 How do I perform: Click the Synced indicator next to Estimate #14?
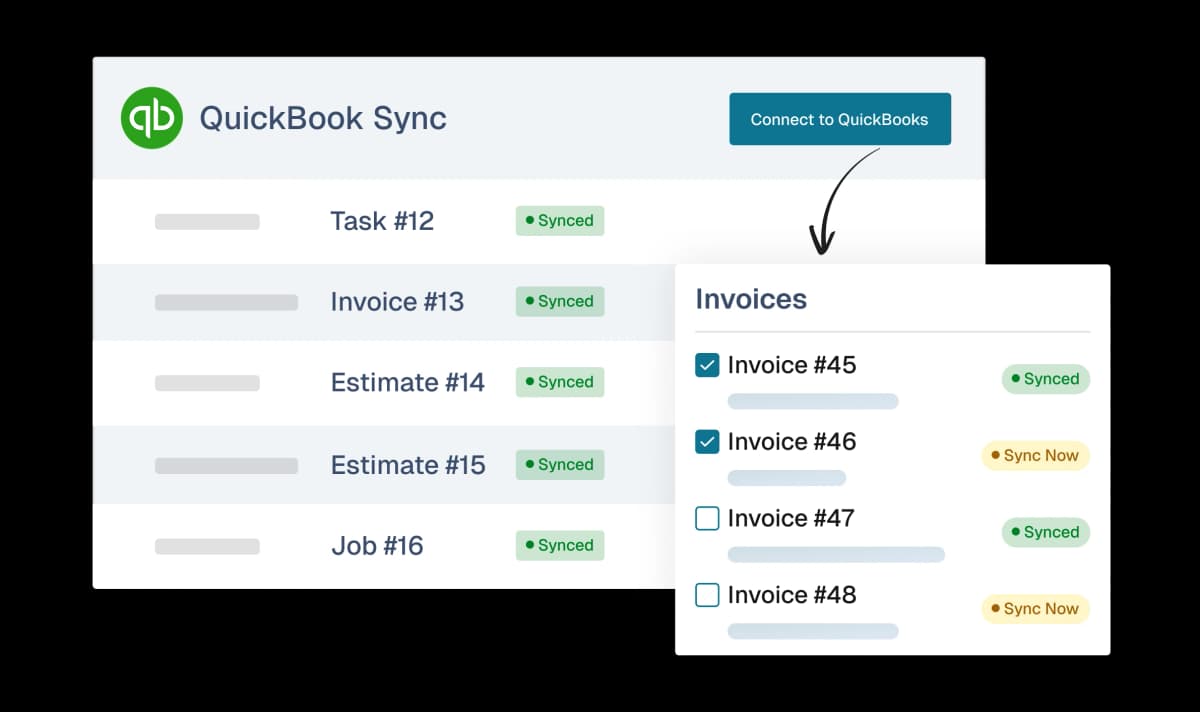559,382
